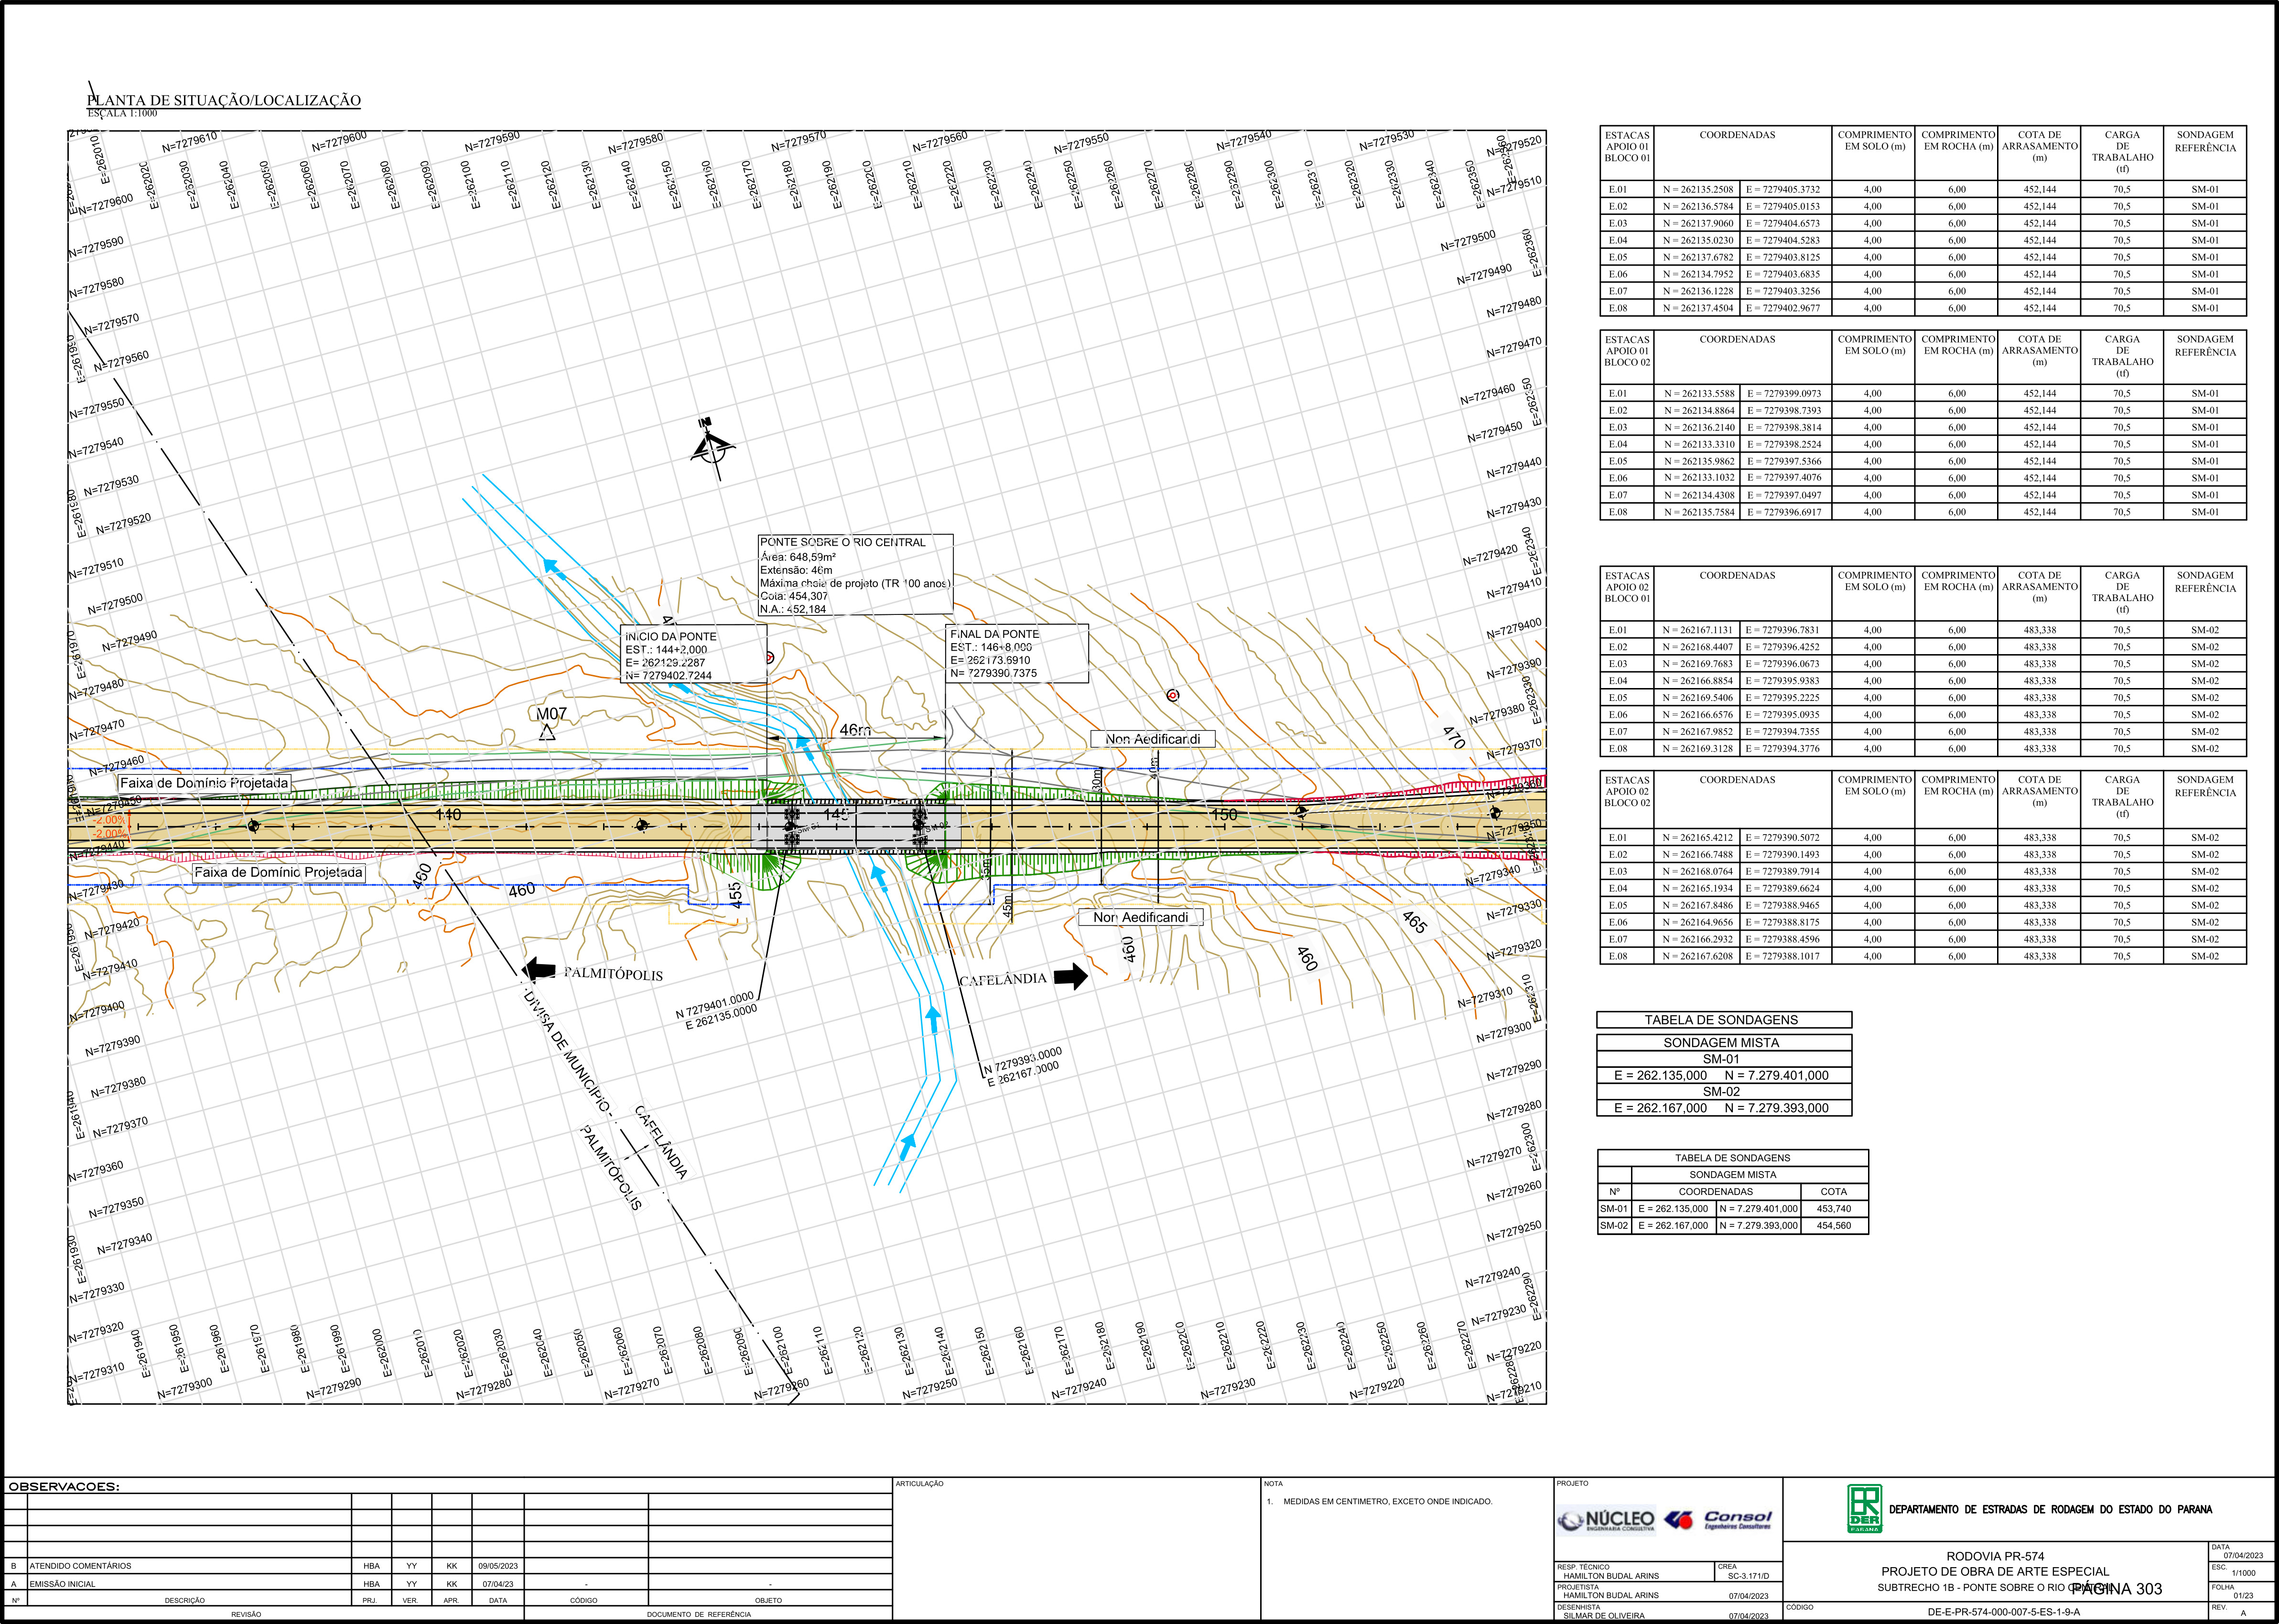Screen dimensions: 2279x1624
Task: Click the FINAL DA PONTE label
Action: (x=995, y=634)
